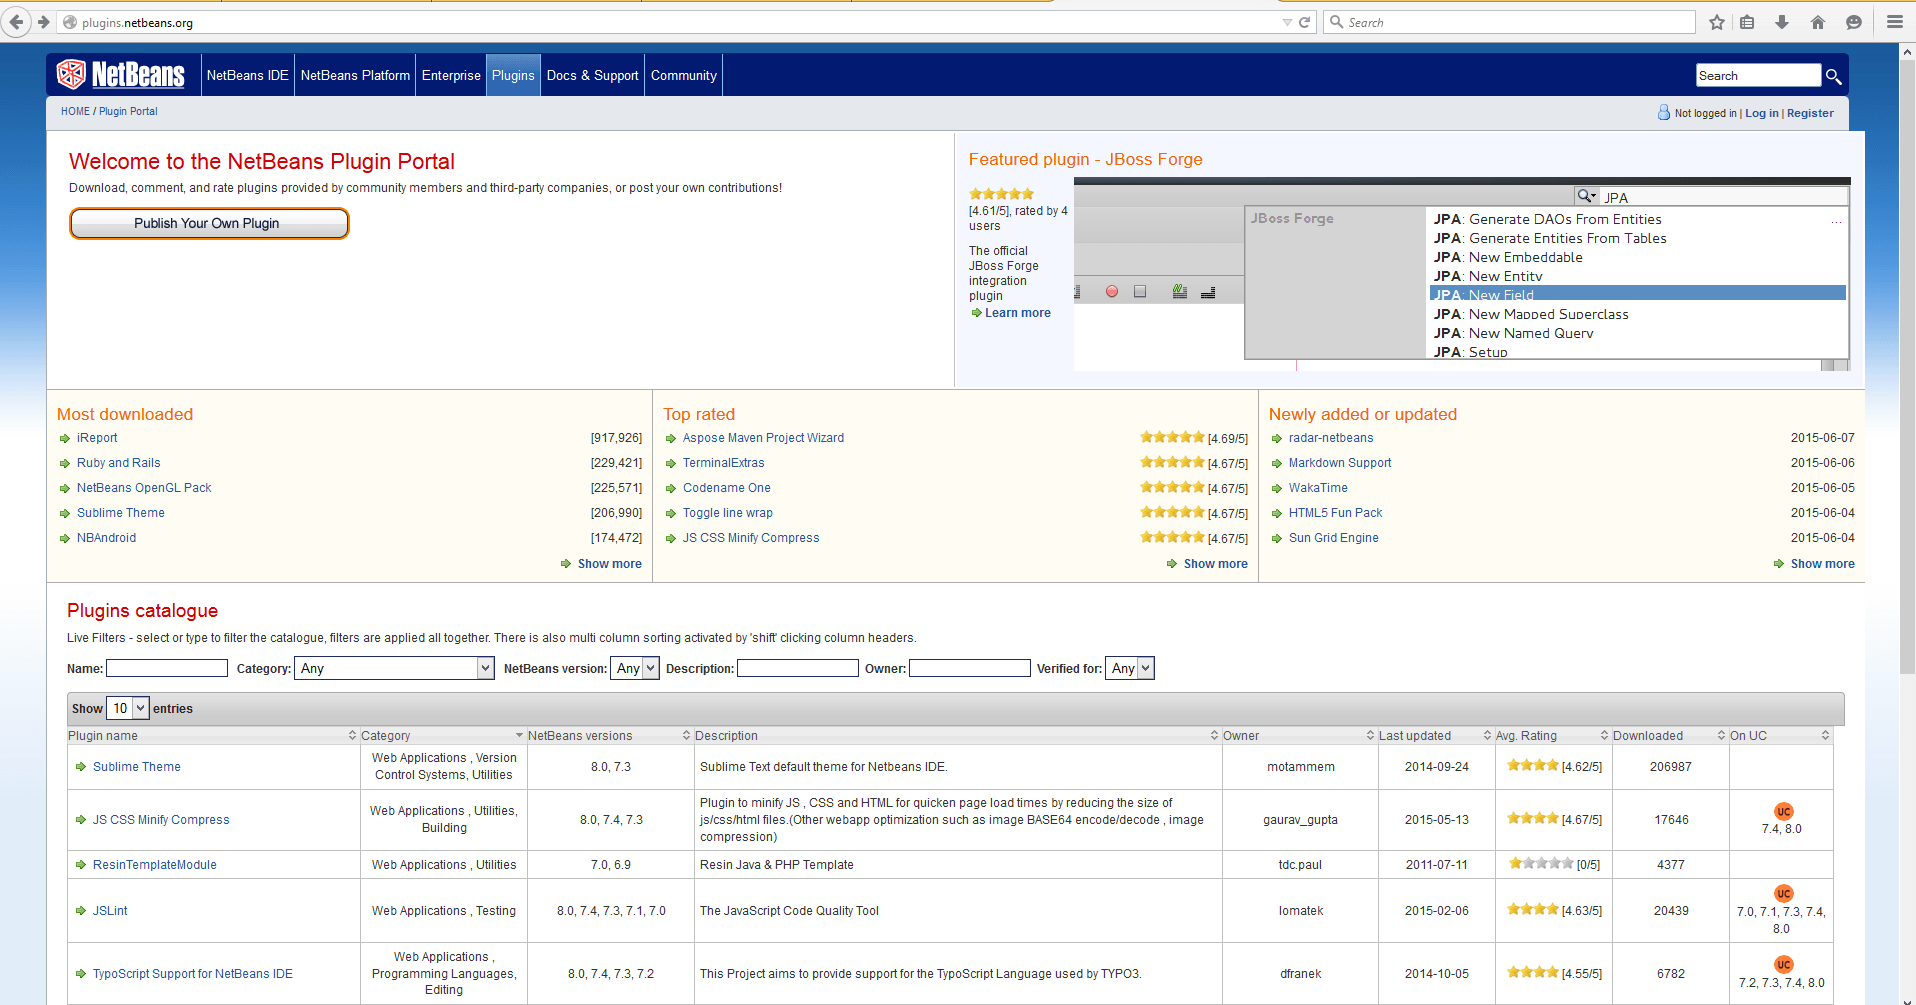Open the browser hamburger menu
This screenshot has width=1916, height=1005.
pyautogui.click(x=1894, y=22)
